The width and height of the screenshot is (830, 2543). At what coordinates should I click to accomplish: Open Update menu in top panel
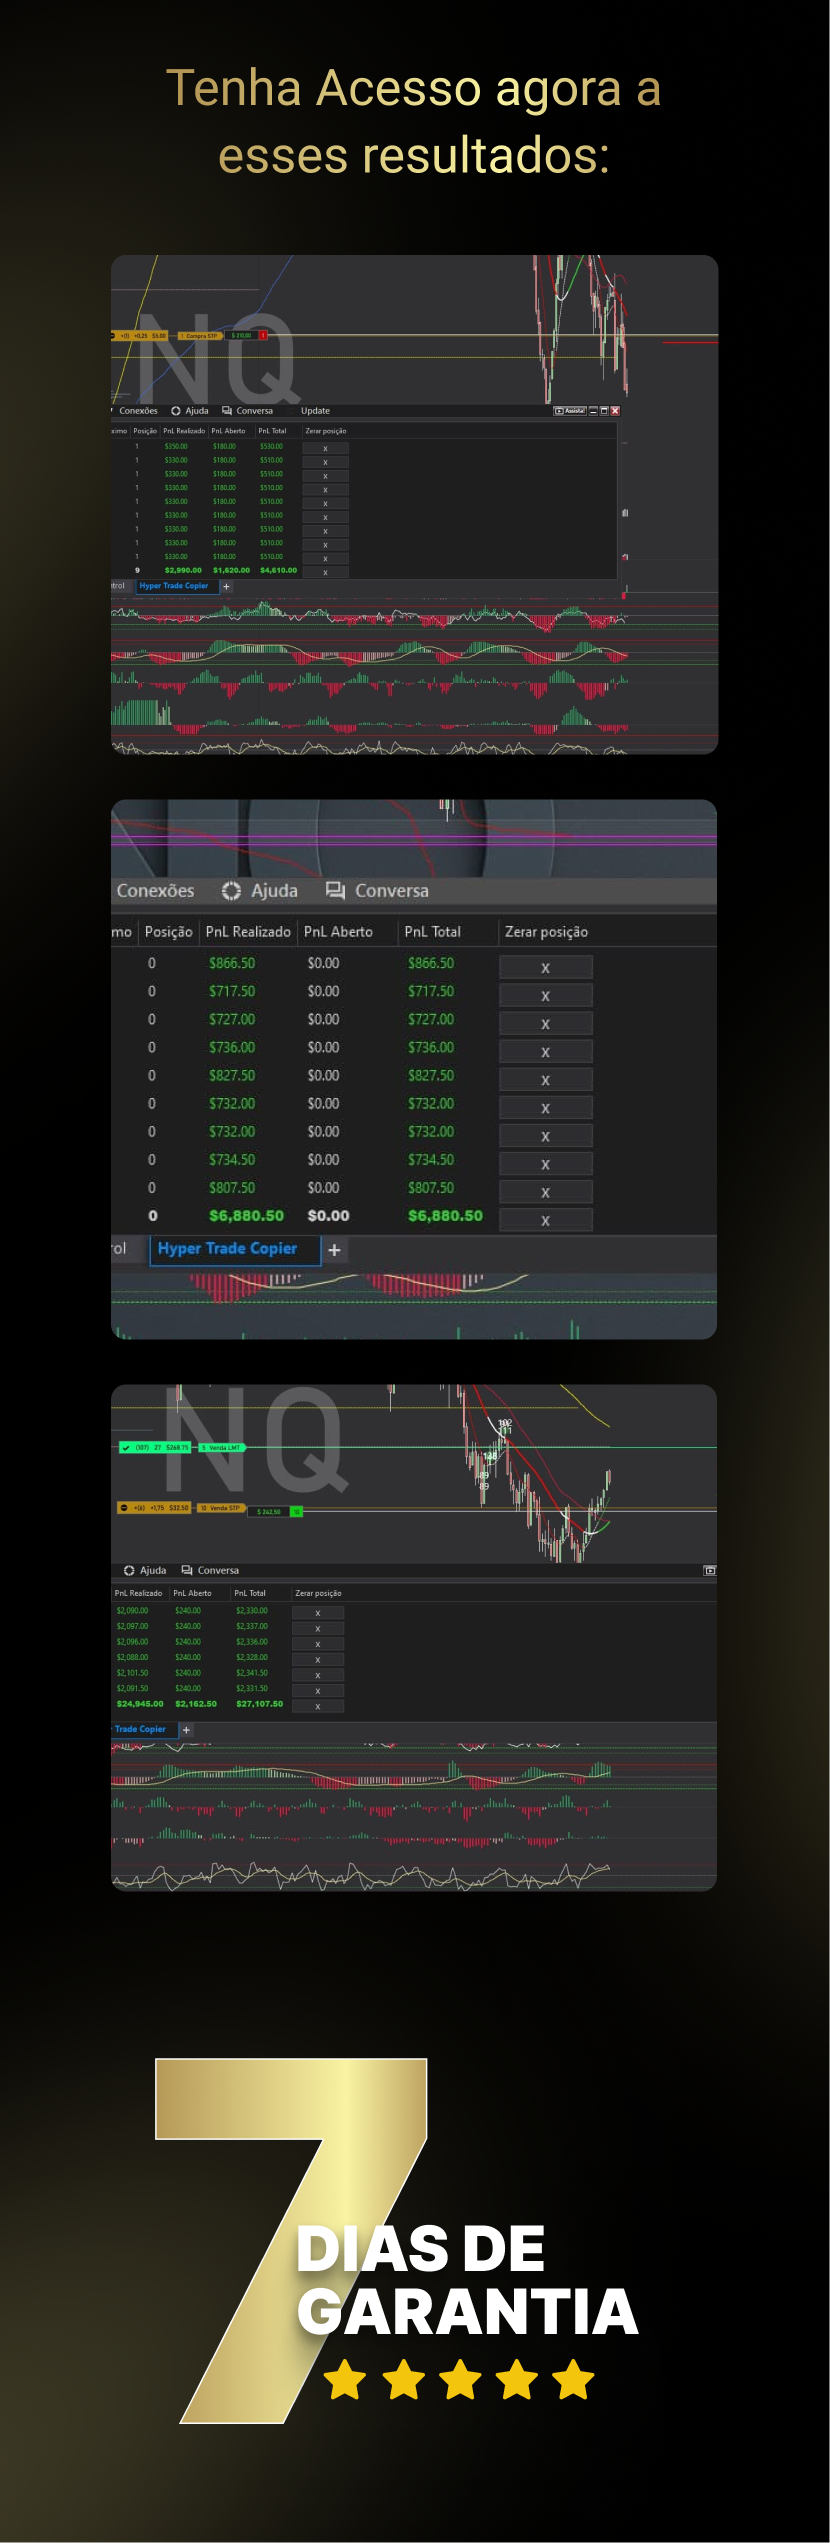[x=315, y=411]
